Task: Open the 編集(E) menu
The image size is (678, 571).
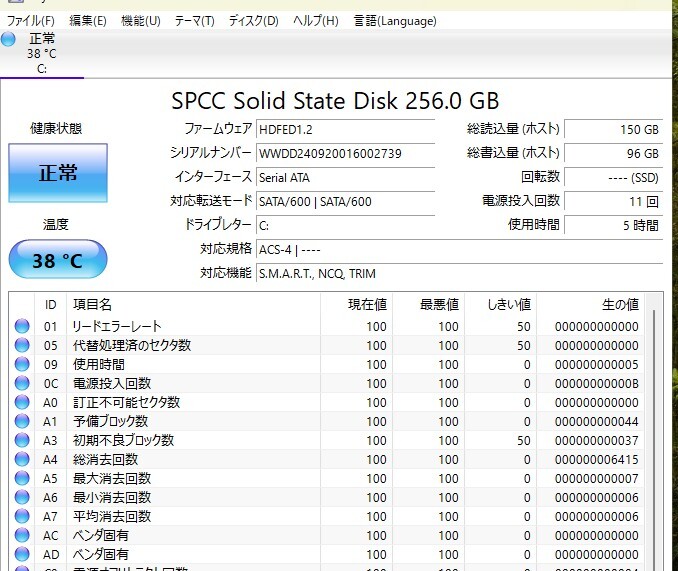Action: tap(88, 21)
